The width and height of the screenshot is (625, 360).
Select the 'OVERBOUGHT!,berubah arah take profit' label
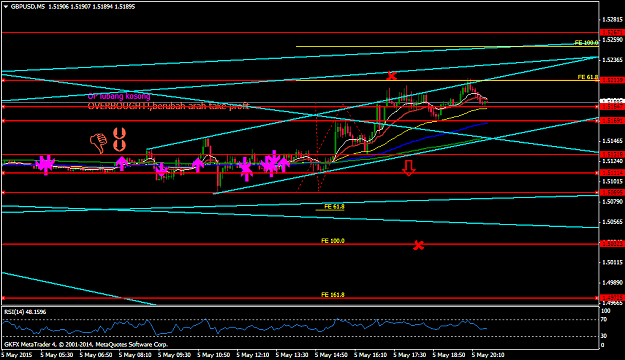(x=168, y=106)
